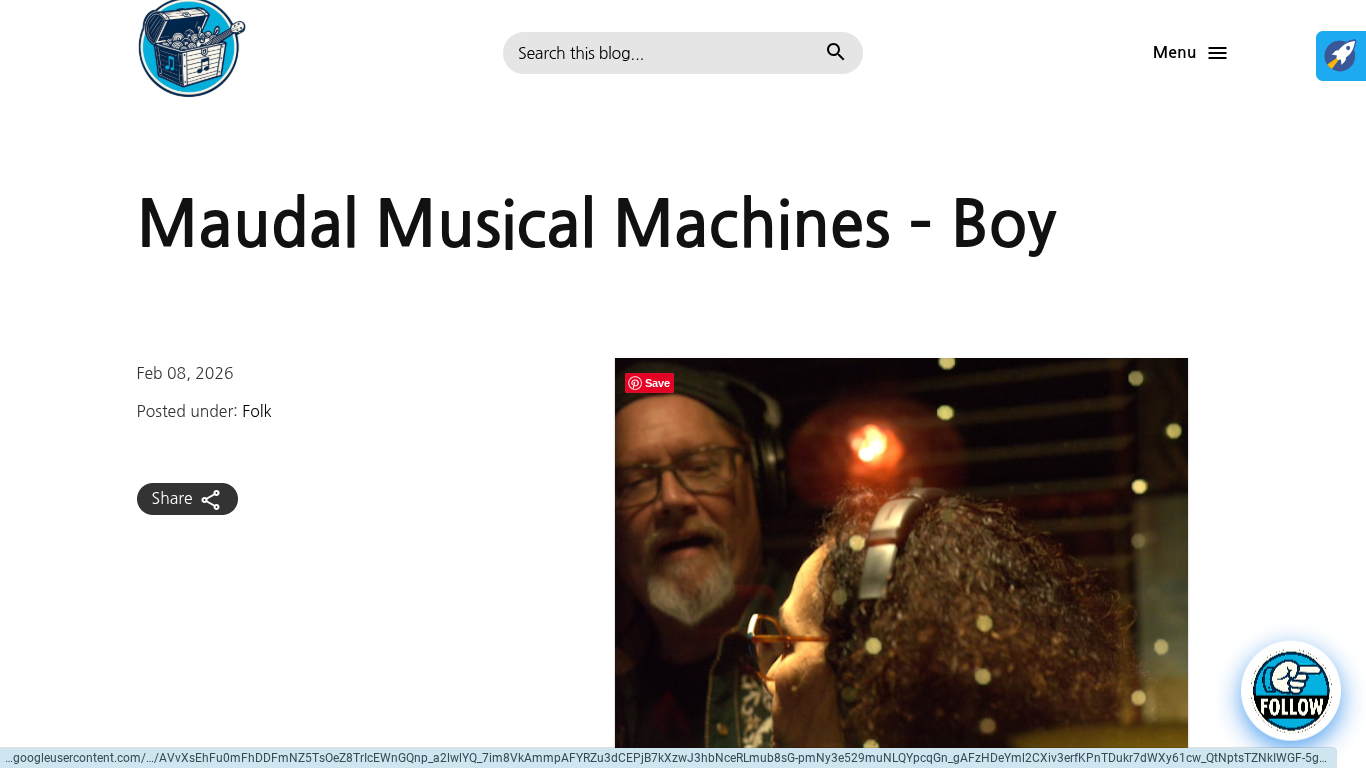Click the post date Feb 08, 2026
This screenshot has height=768, width=1366.
(185, 373)
